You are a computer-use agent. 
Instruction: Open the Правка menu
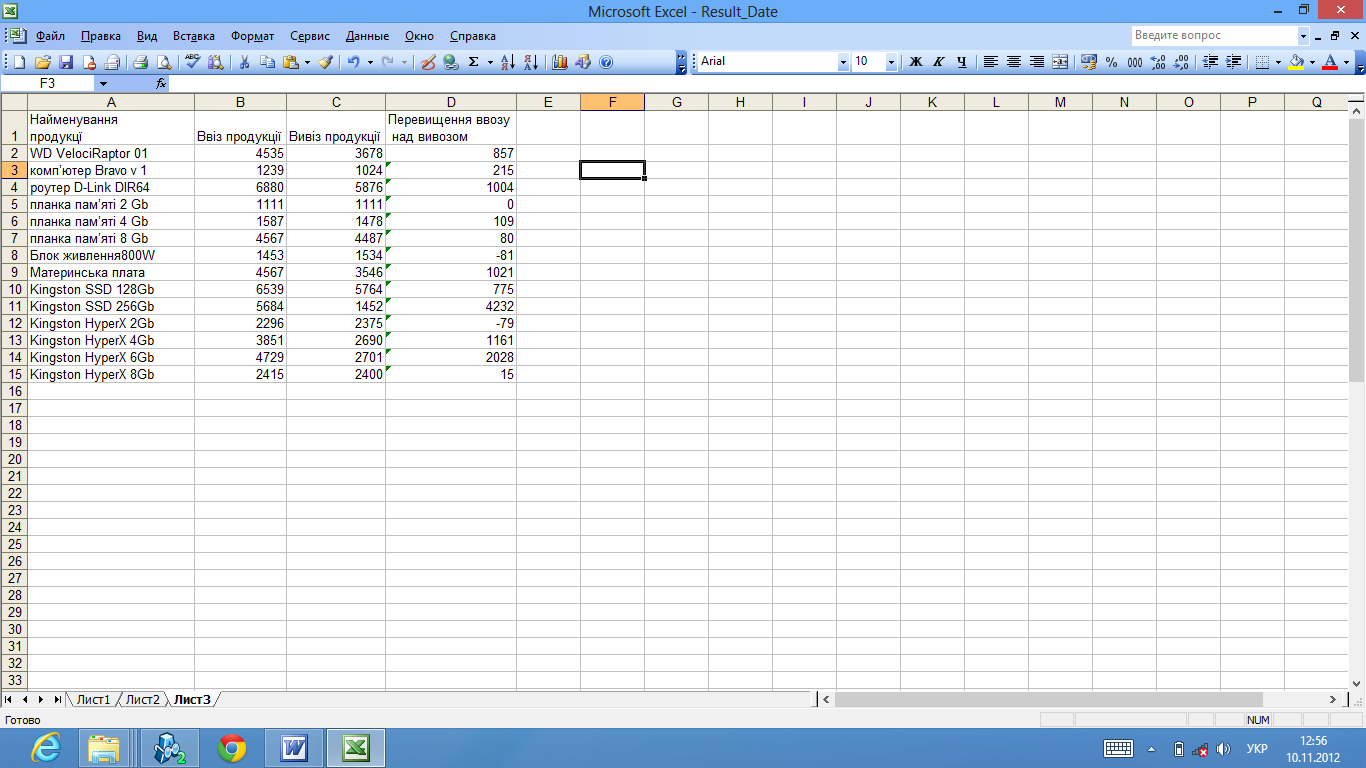101,36
